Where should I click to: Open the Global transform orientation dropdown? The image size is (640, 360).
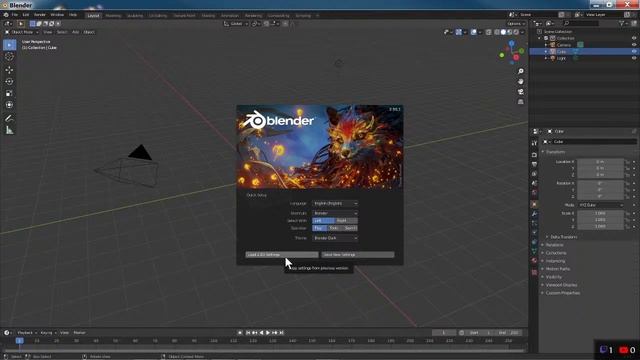(236, 24)
